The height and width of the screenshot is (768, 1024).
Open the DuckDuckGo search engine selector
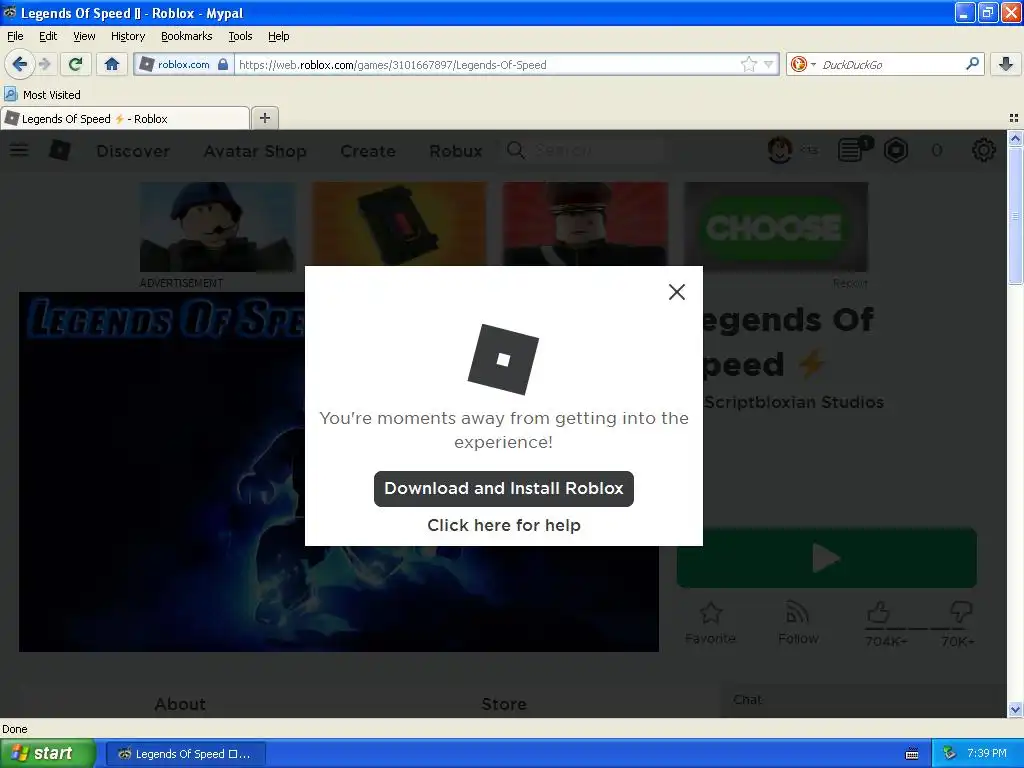[x=802, y=64]
